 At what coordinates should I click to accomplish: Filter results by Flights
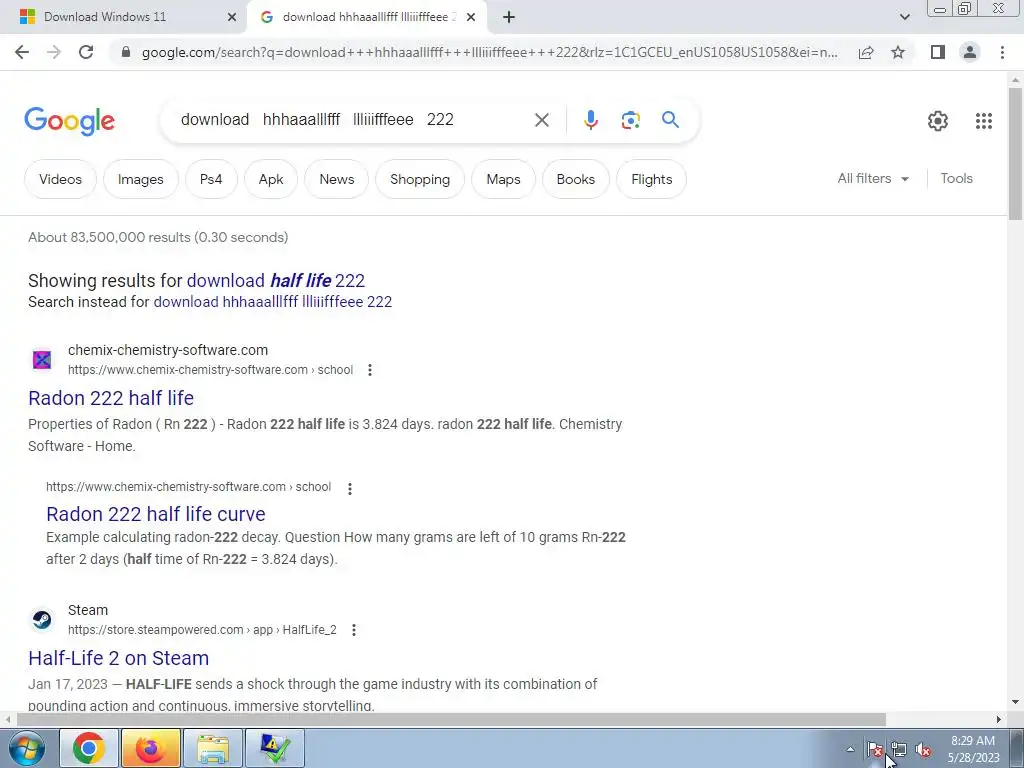pos(652,179)
